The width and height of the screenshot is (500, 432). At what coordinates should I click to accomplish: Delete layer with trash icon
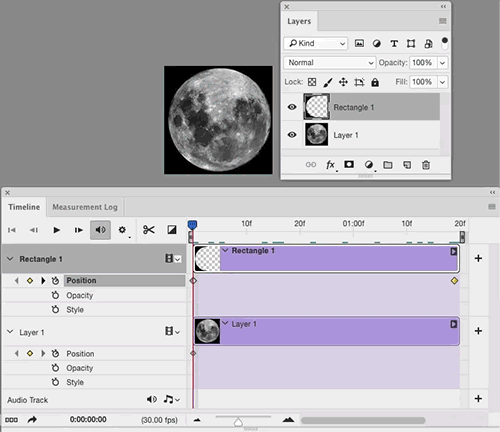pyautogui.click(x=426, y=165)
